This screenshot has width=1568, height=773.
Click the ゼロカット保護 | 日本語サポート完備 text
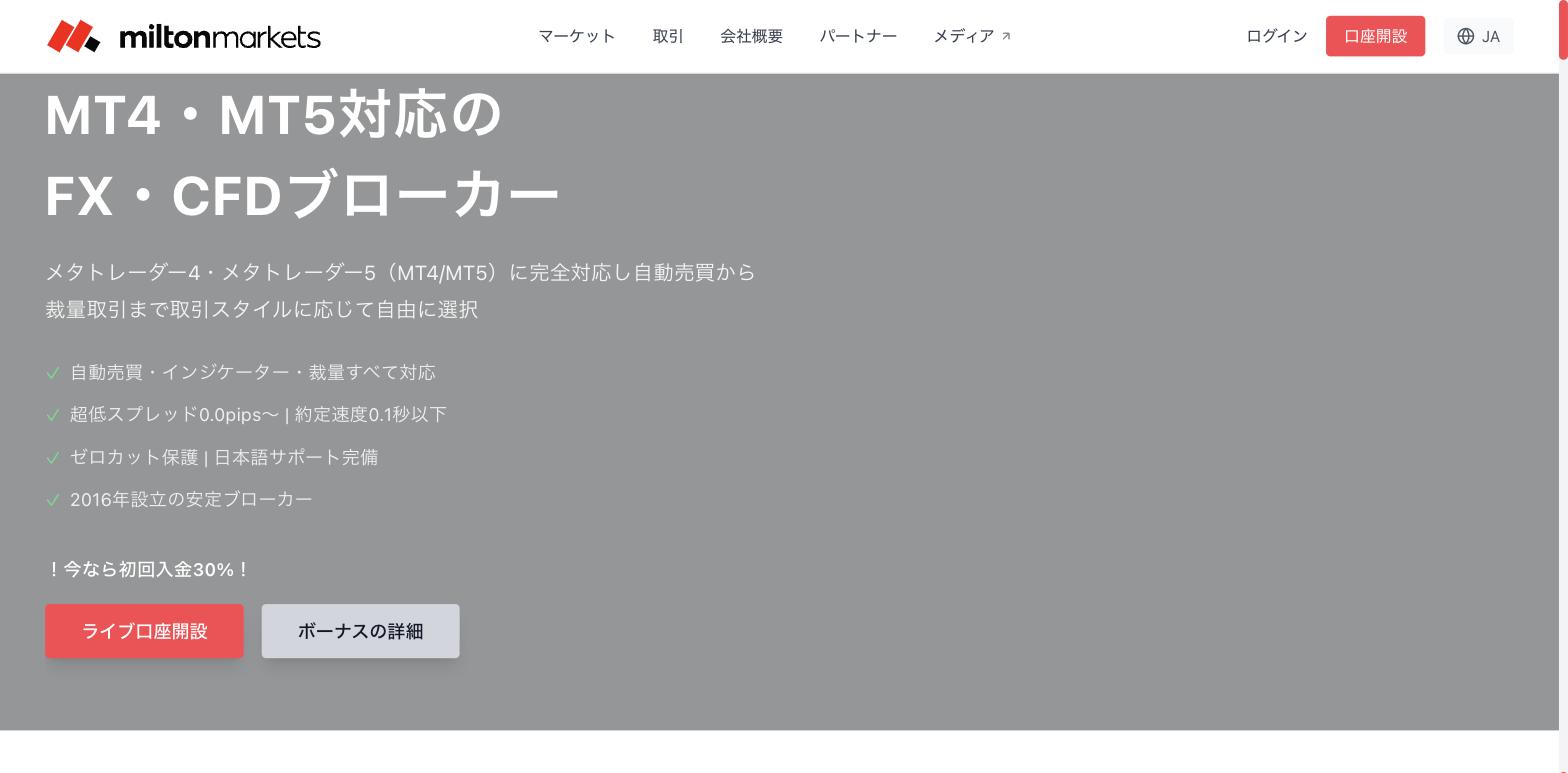tap(224, 457)
